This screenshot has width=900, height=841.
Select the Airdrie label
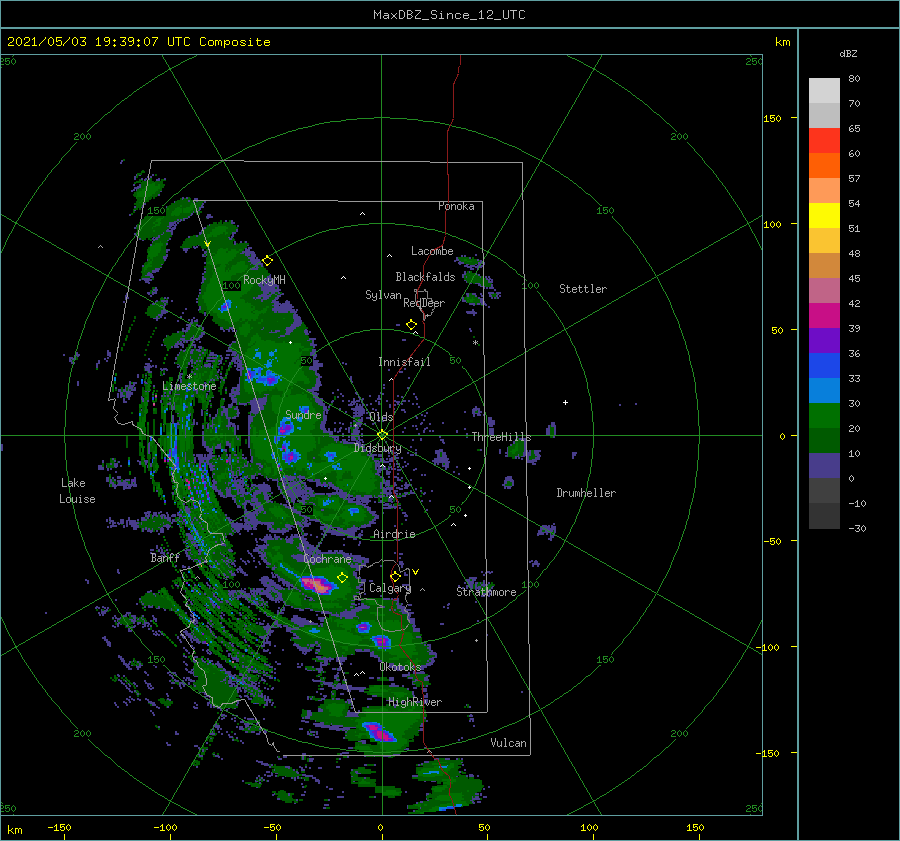[x=394, y=534]
